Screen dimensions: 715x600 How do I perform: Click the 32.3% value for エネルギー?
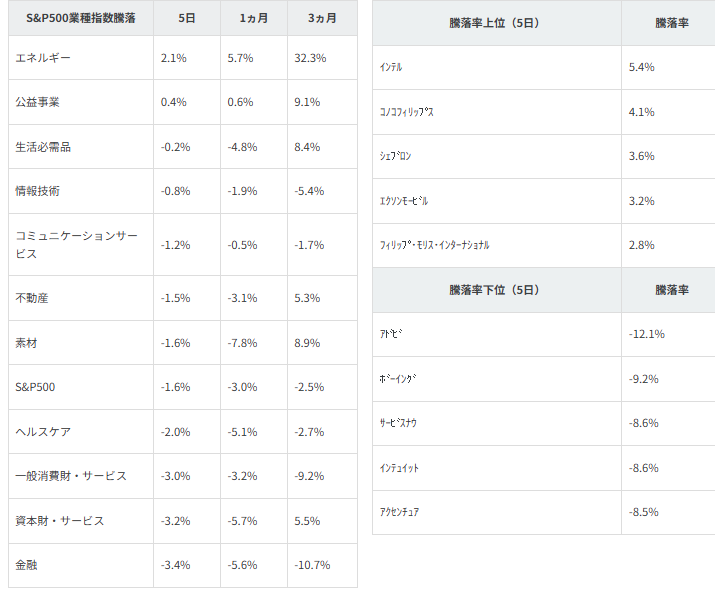click(310, 58)
